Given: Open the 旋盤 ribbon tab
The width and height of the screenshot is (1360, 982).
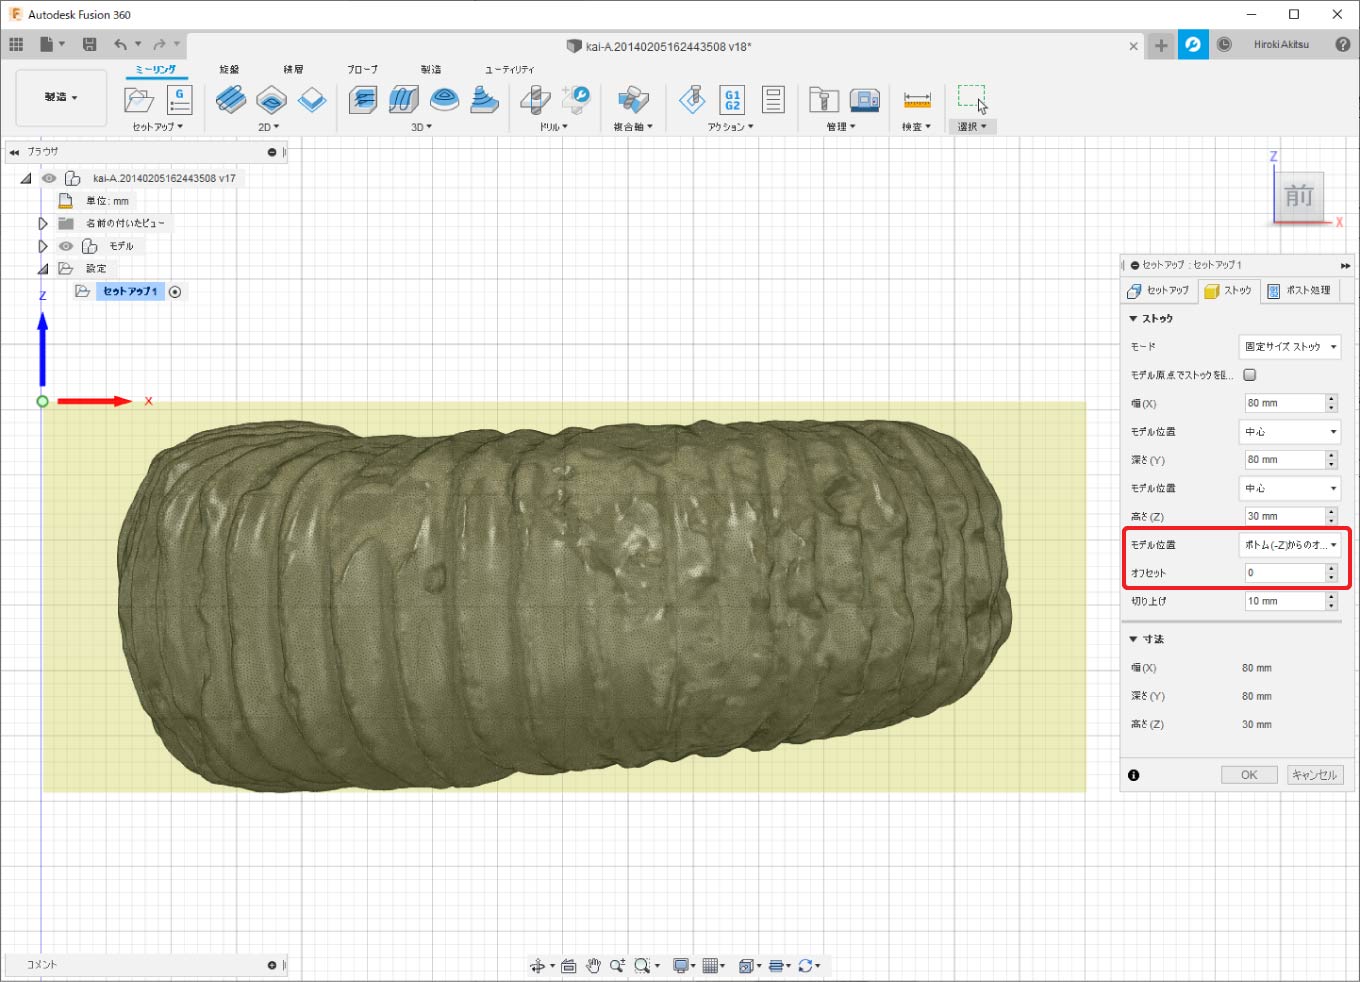Looking at the screenshot, I should pos(229,69).
